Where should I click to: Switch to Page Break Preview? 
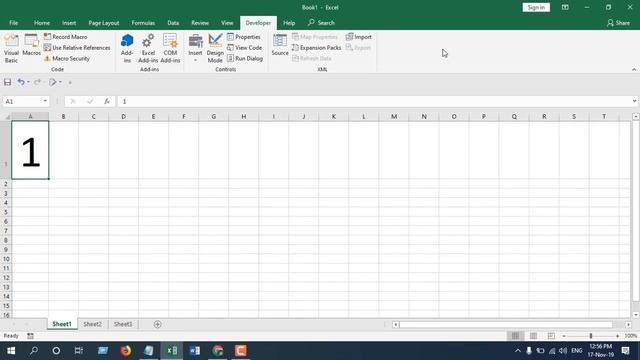click(551, 336)
